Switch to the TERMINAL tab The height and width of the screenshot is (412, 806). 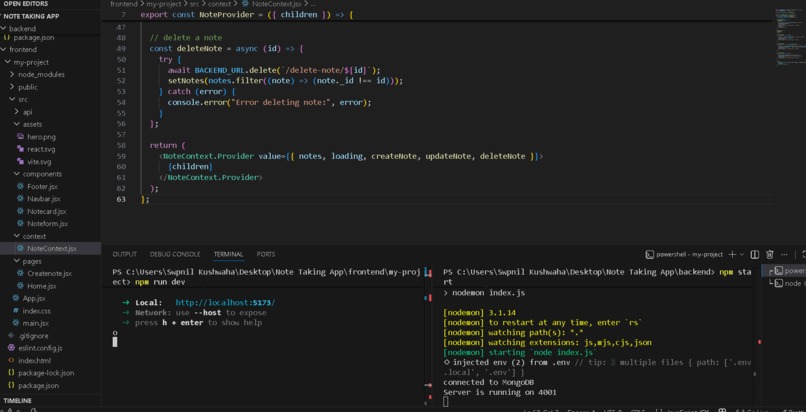228,254
